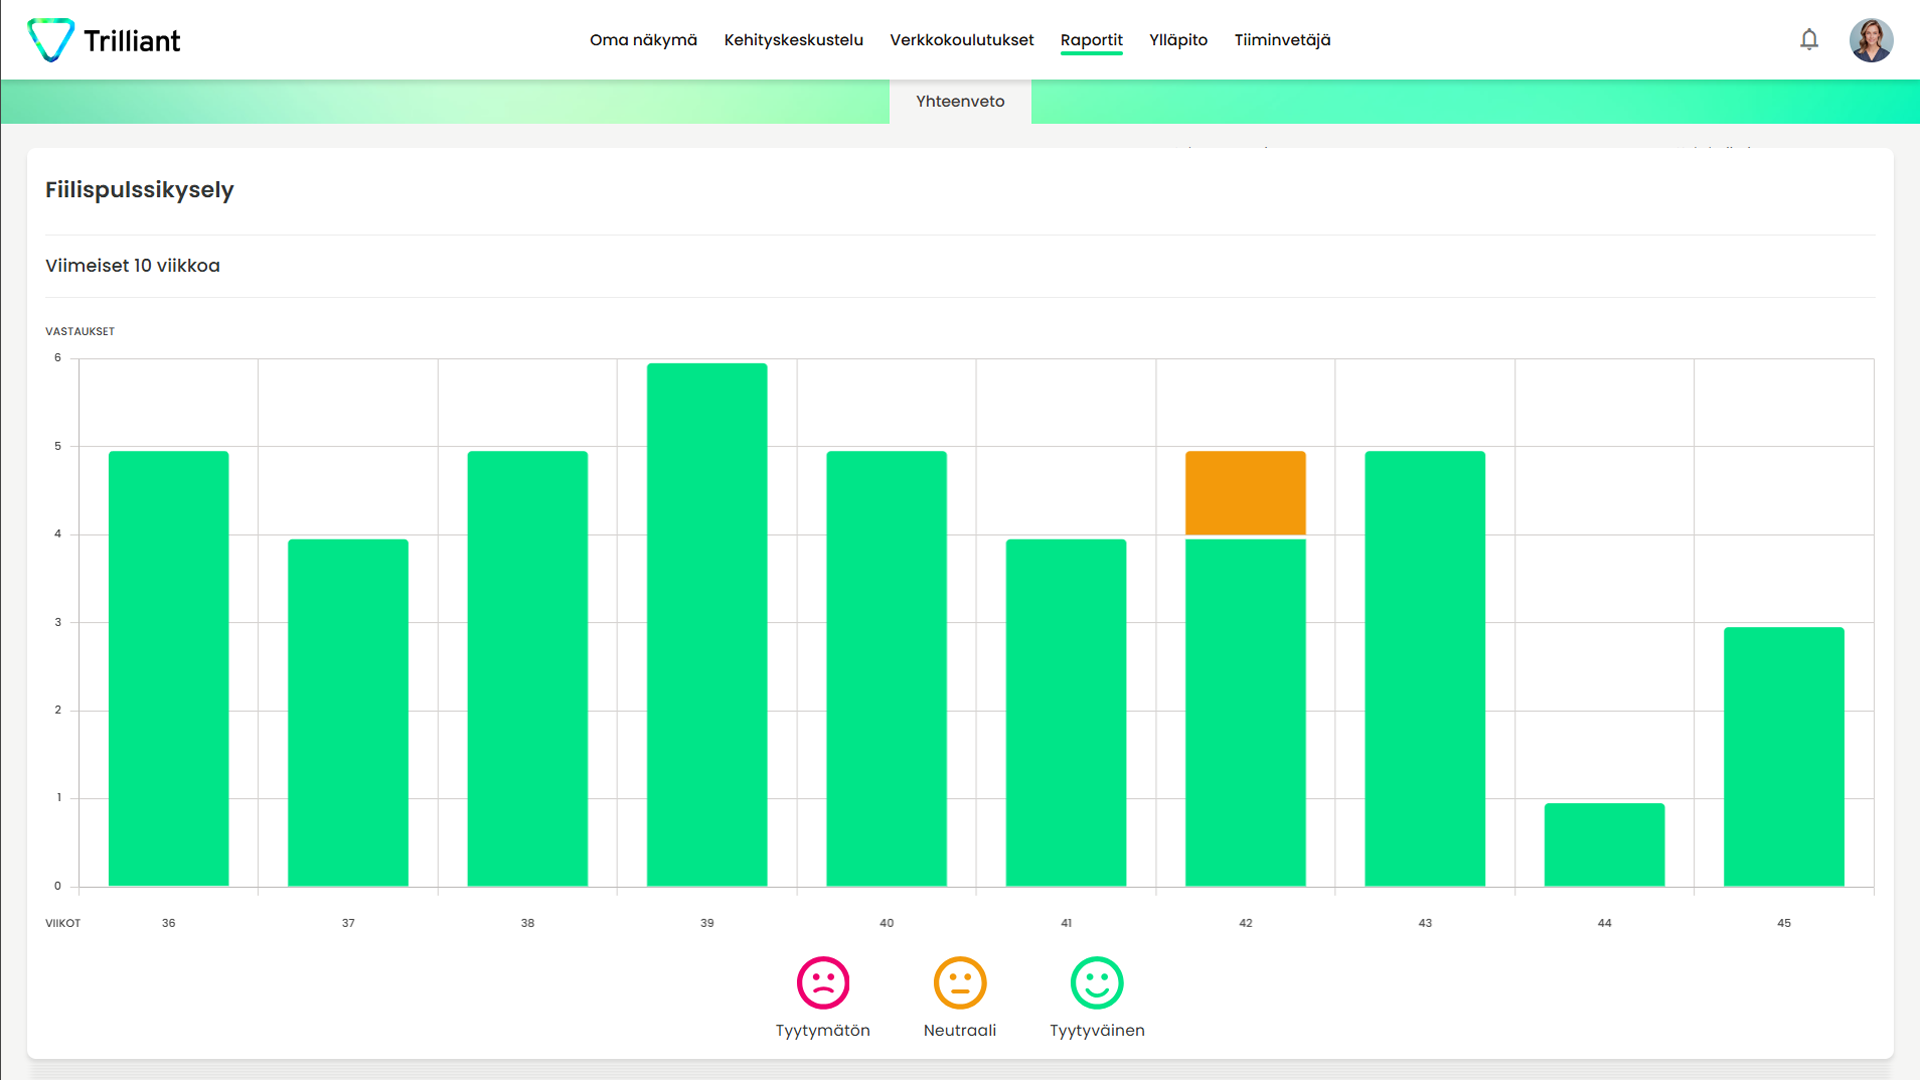Click the Neutraali neutral face icon

point(960,983)
